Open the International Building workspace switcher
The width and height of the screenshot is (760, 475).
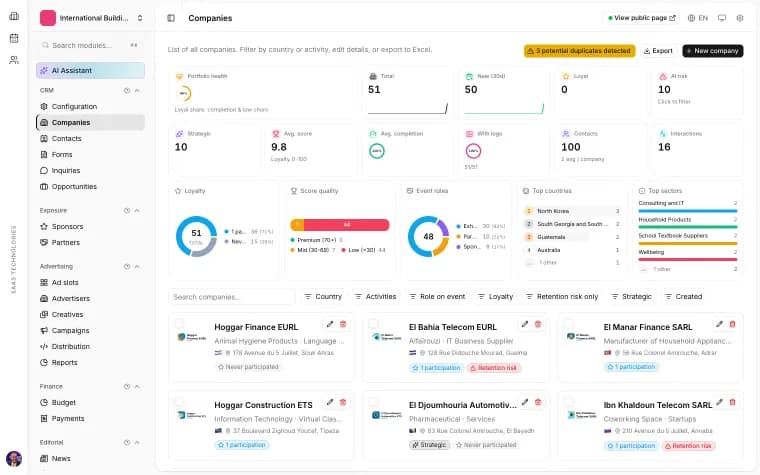(92, 18)
